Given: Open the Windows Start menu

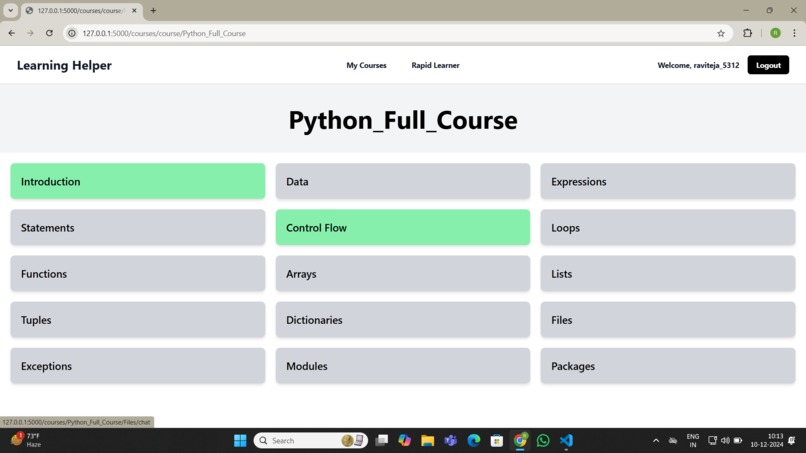Looking at the screenshot, I should 240,441.
